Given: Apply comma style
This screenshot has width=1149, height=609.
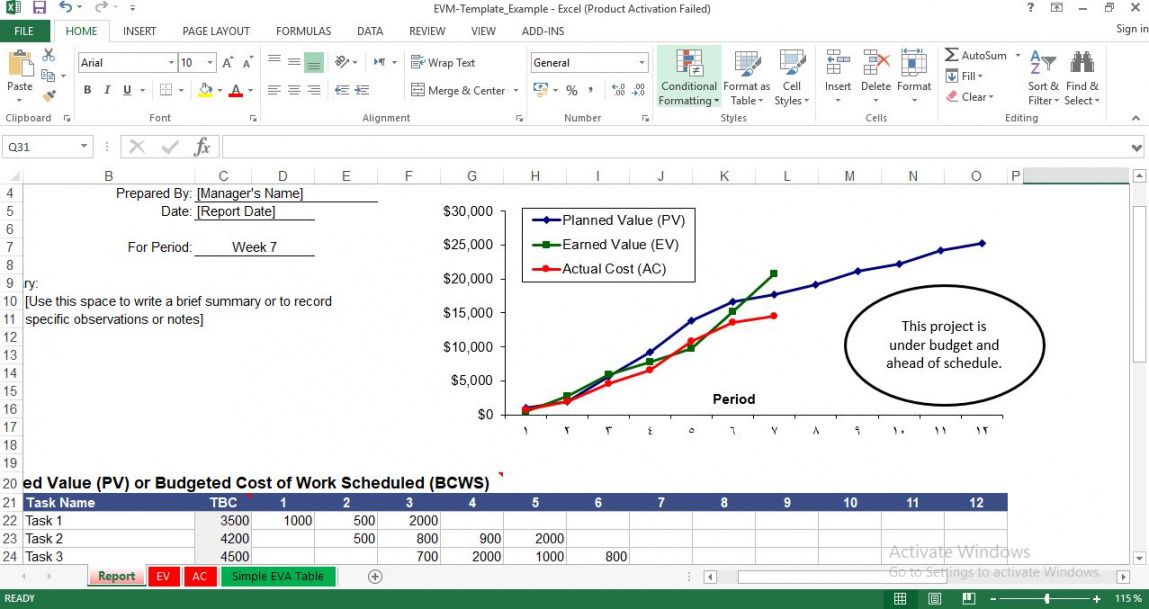Looking at the screenshot, I should pyautogui.click(x=591, y=90).
